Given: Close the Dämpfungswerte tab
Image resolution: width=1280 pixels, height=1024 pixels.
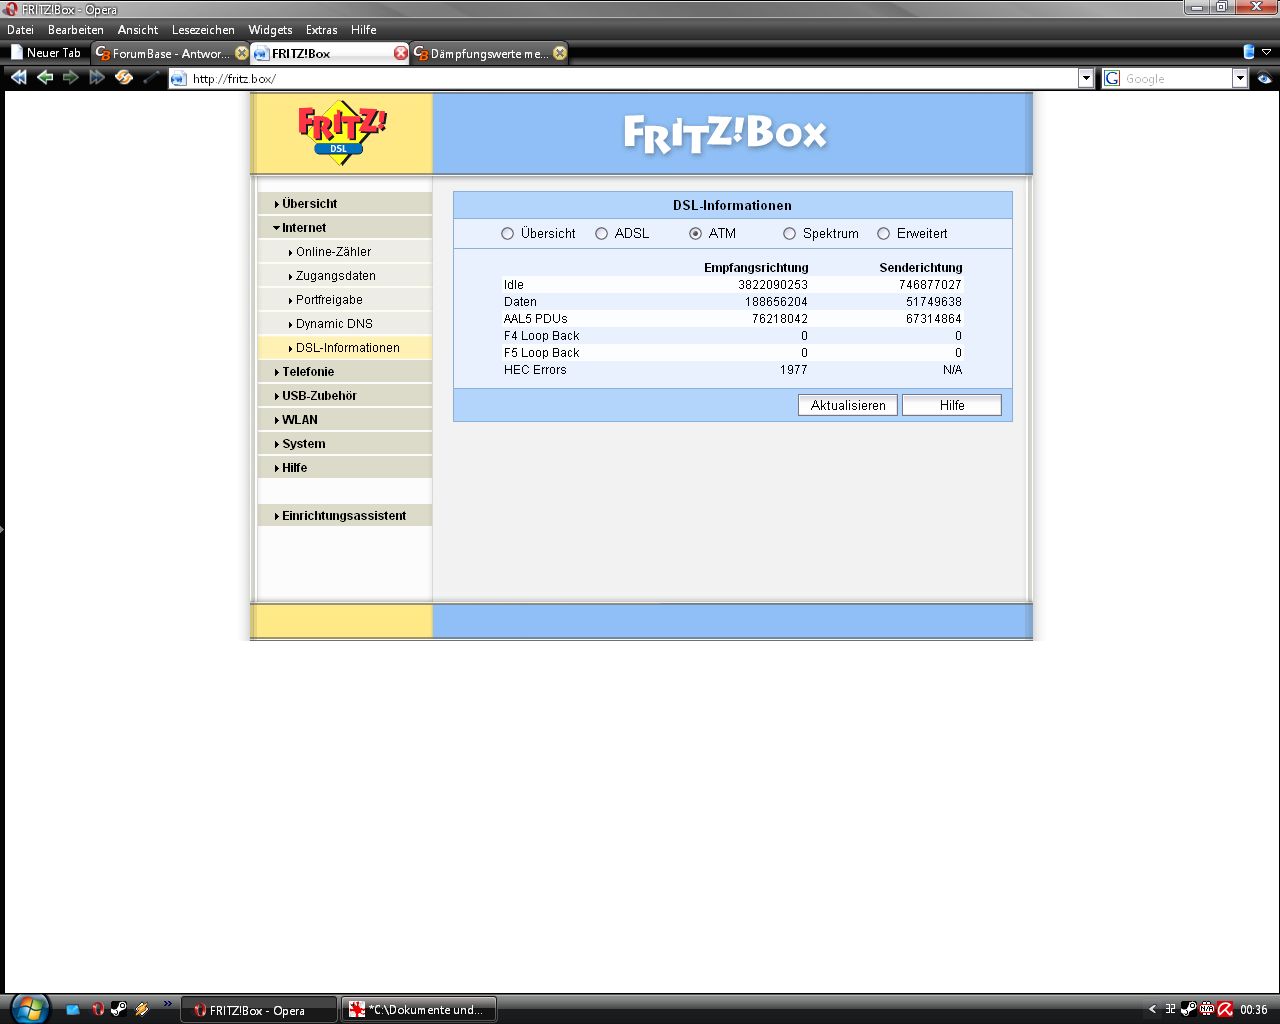Looking at the screenshot, I should [x=560, y=53].
